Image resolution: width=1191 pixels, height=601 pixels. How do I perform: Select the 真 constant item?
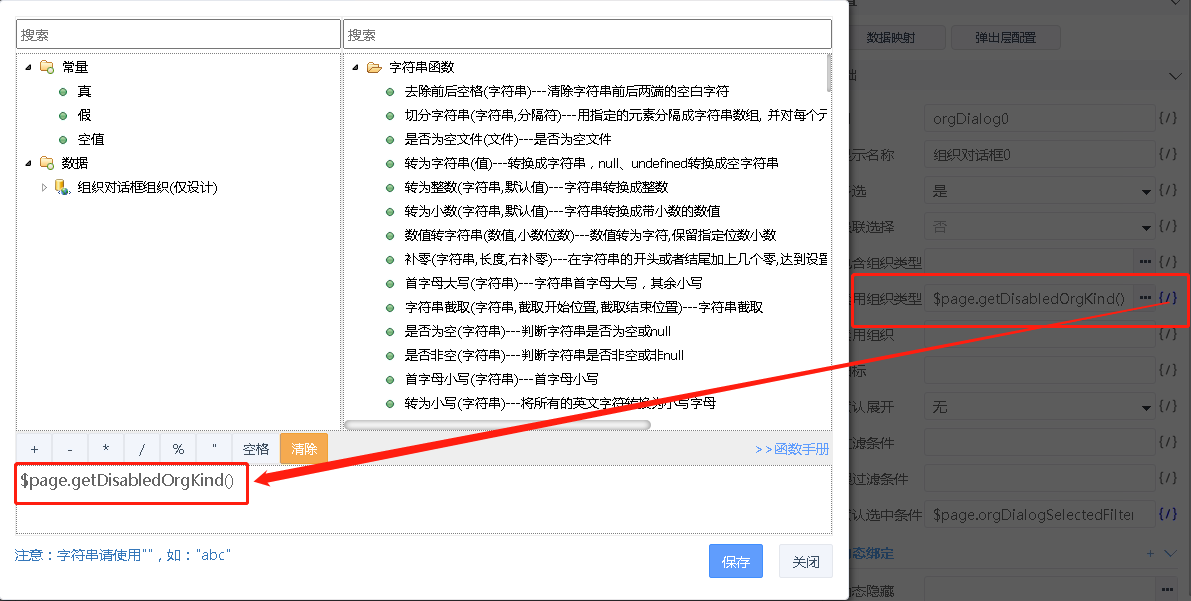pyautogui.click(x=84, y=91)
